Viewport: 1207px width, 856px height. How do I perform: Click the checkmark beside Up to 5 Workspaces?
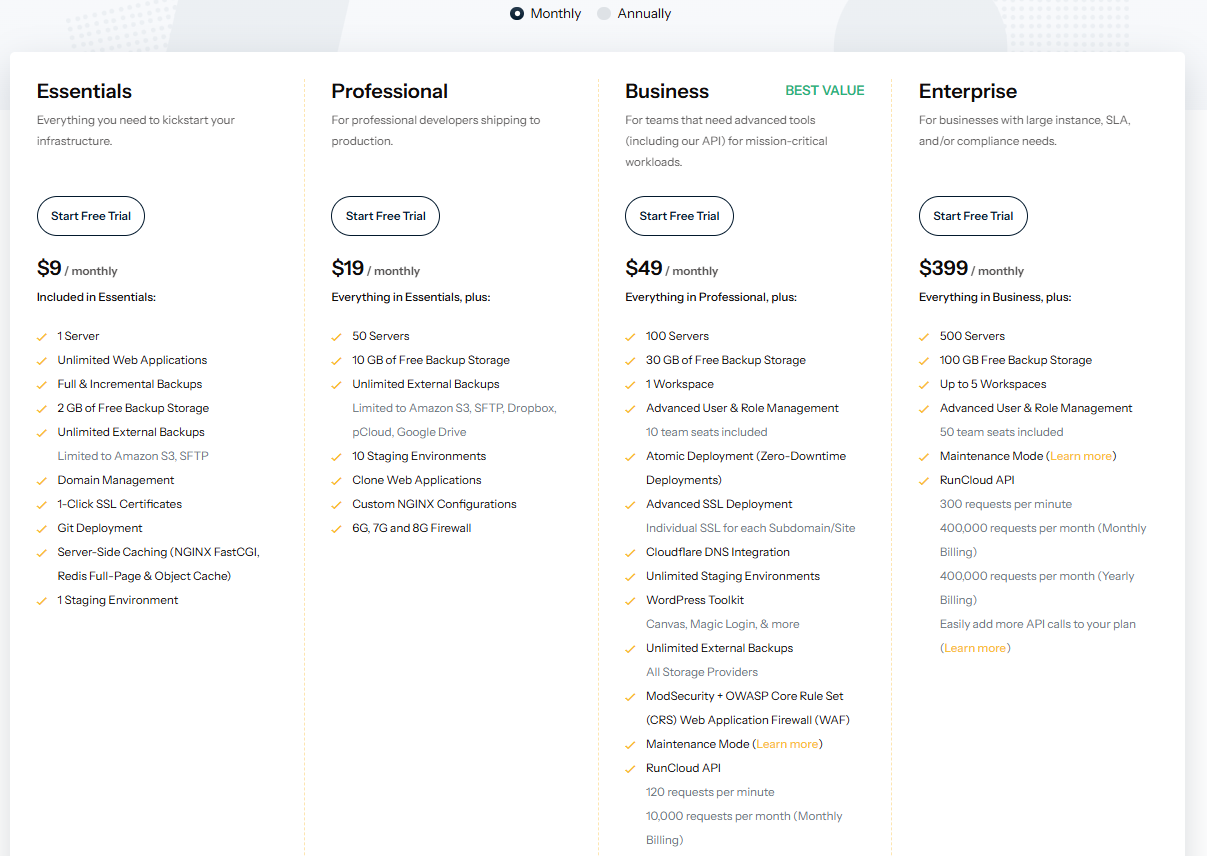[x=925, y=385]
